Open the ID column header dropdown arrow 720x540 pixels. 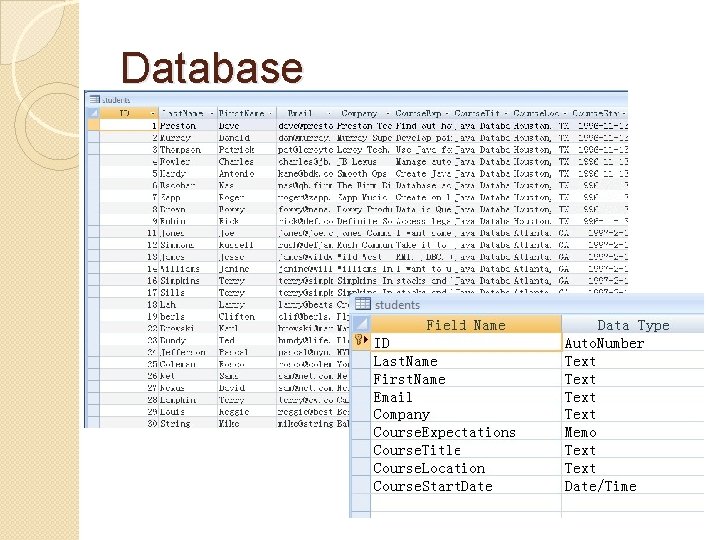tap(153, 113)
